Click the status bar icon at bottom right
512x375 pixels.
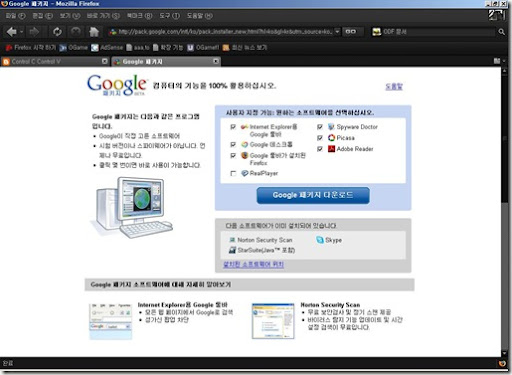[x=502, y=363]
